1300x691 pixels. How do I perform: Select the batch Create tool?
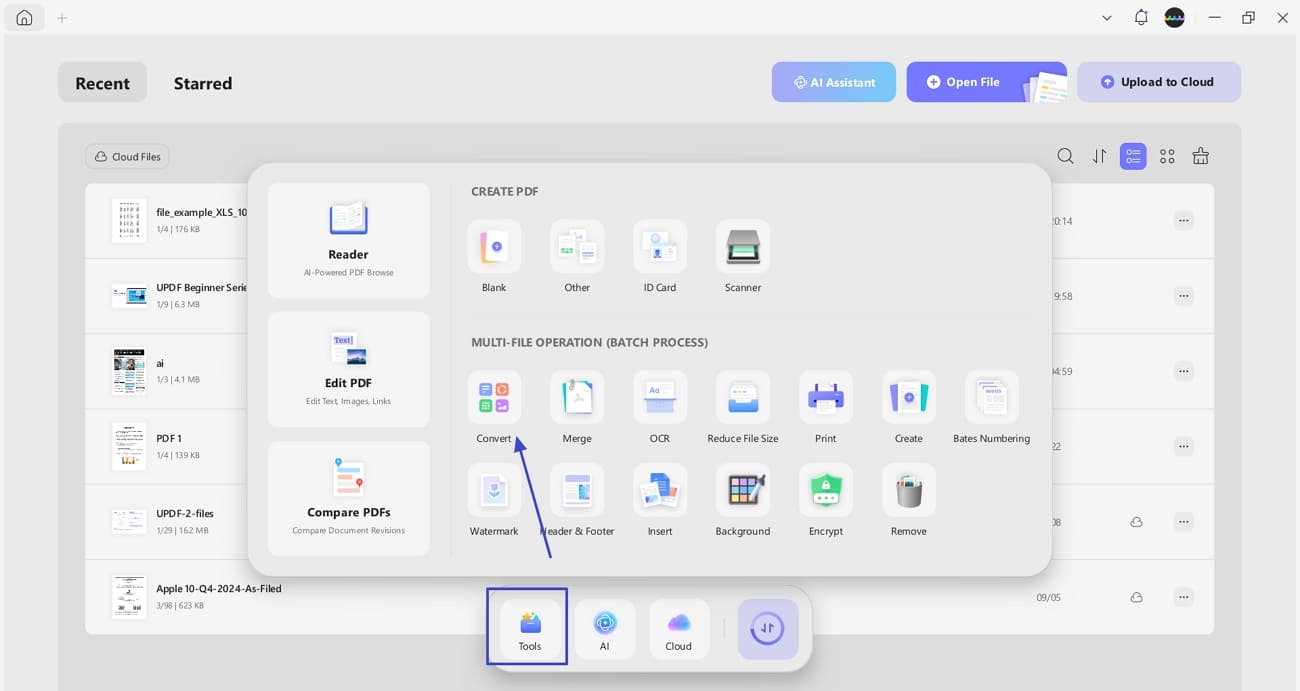[x=909, y=397]
